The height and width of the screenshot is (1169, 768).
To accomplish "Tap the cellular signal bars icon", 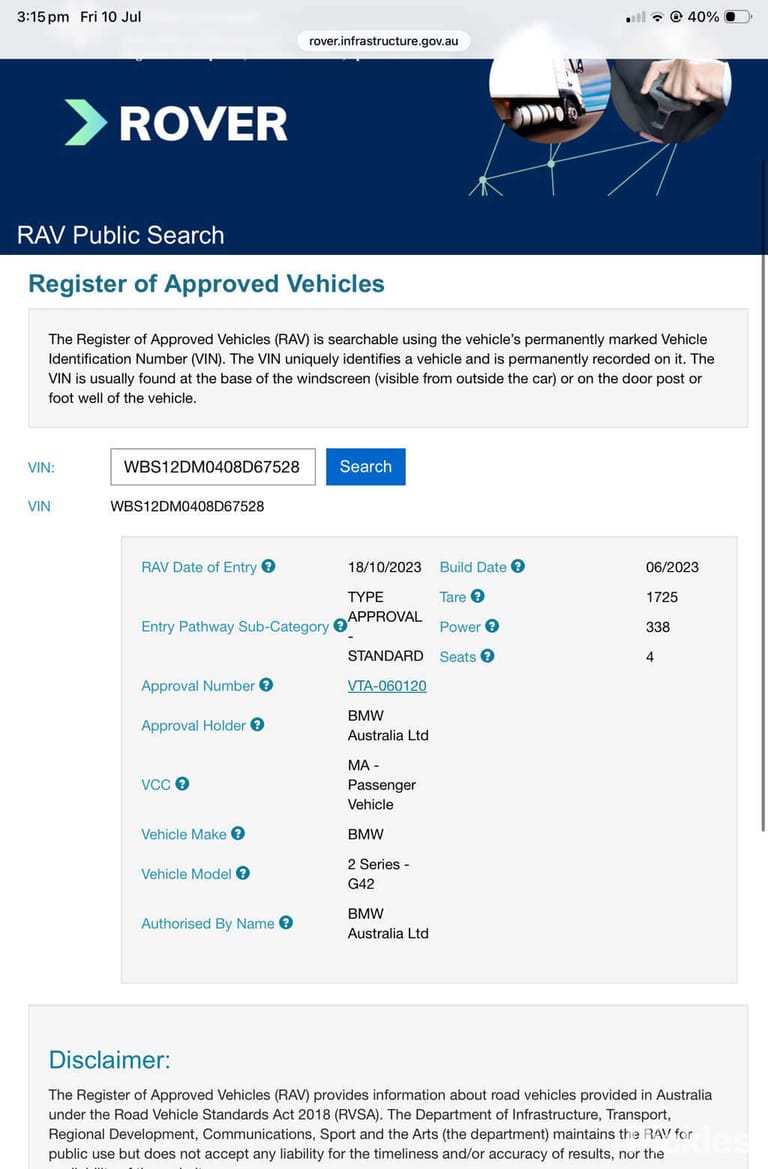I will (636, 17).
